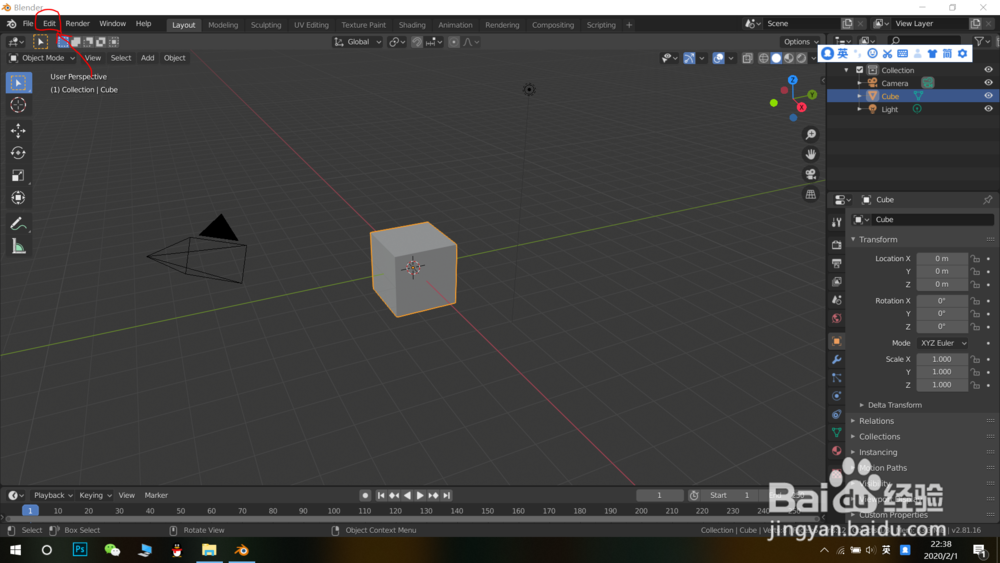1000x563 pixels.
Task: Click the Location X value field
Action: 942,258
